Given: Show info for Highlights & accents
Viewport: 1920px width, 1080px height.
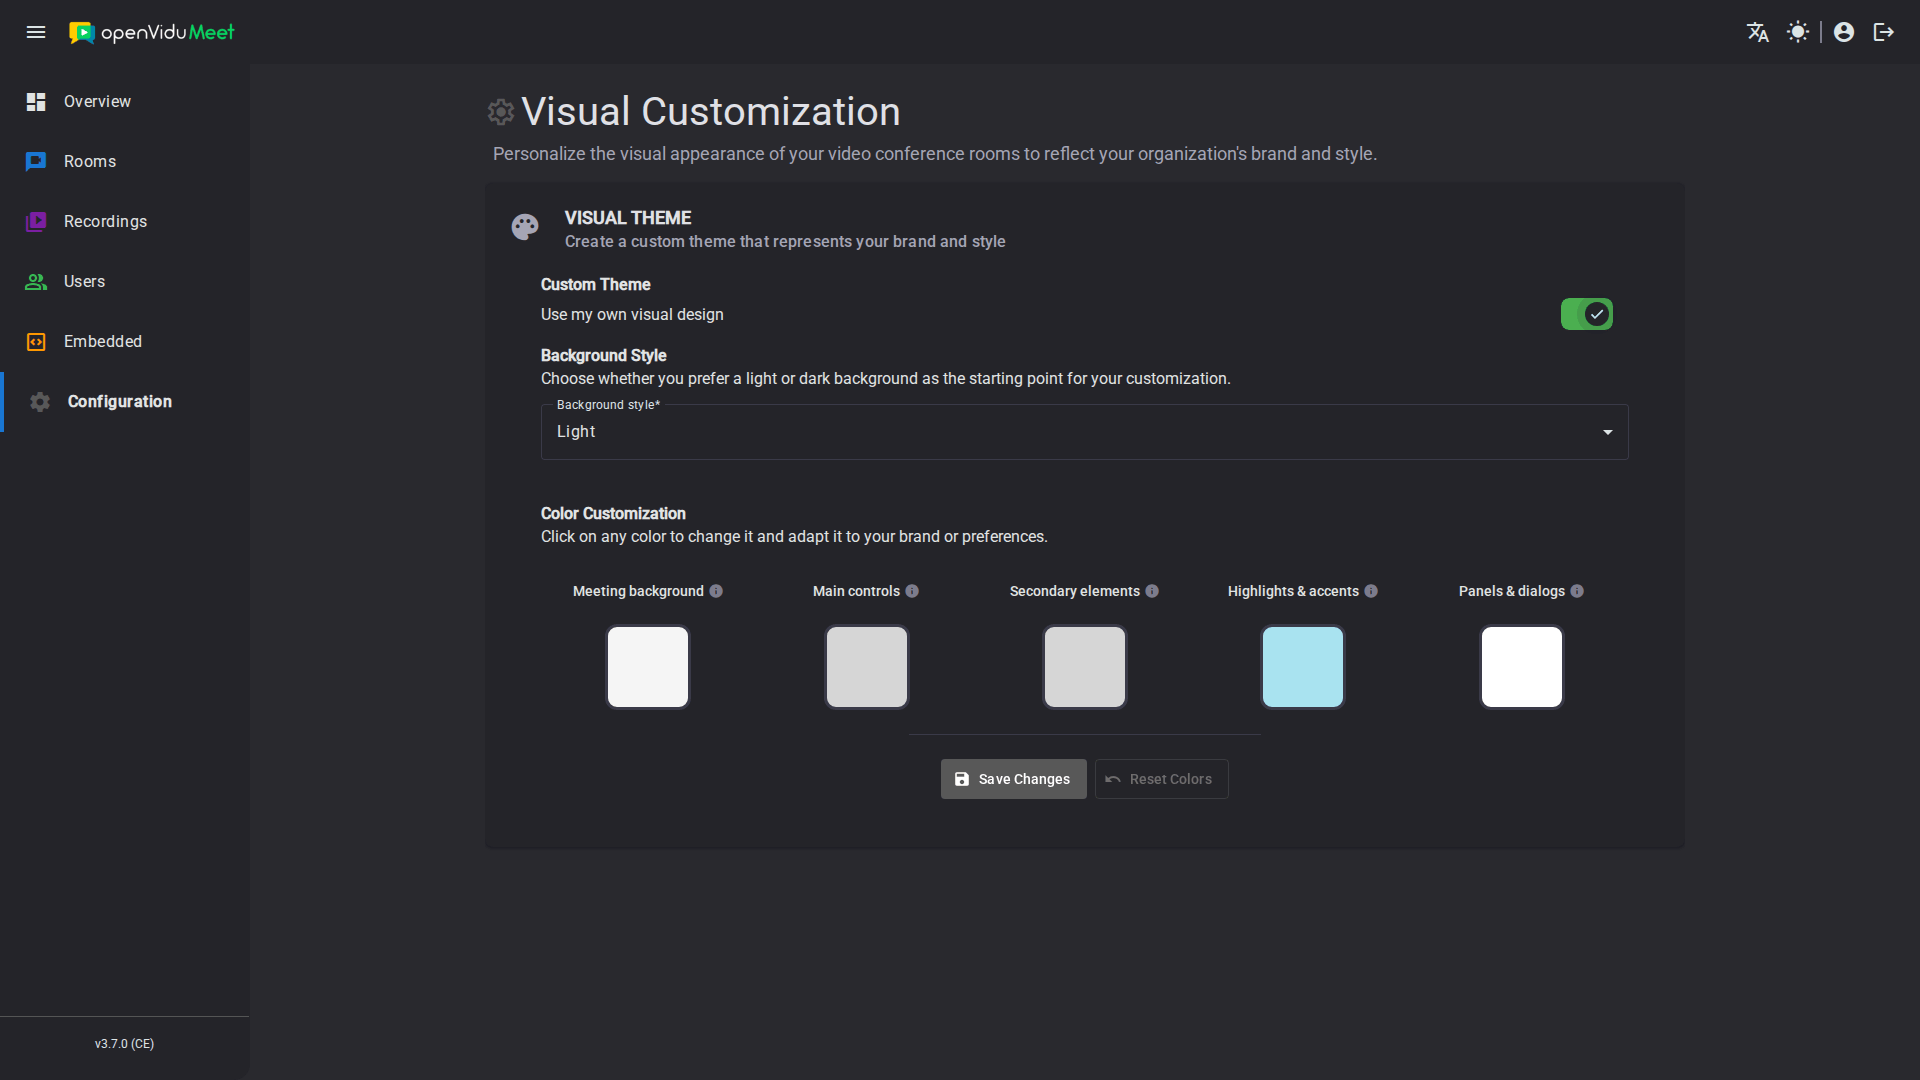Looking at the screenshot, I should [x=1371, y=591].
